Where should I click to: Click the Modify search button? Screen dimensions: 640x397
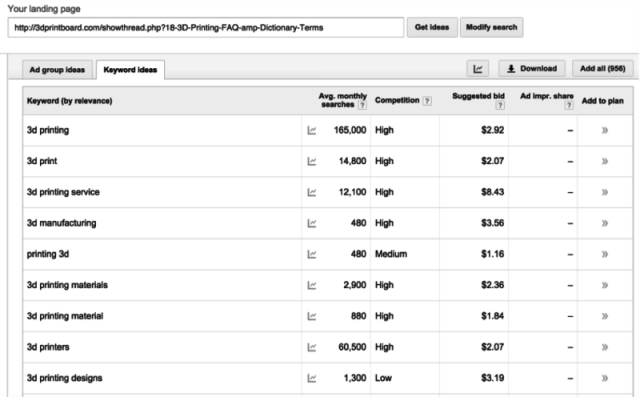[x=491, y=27]
